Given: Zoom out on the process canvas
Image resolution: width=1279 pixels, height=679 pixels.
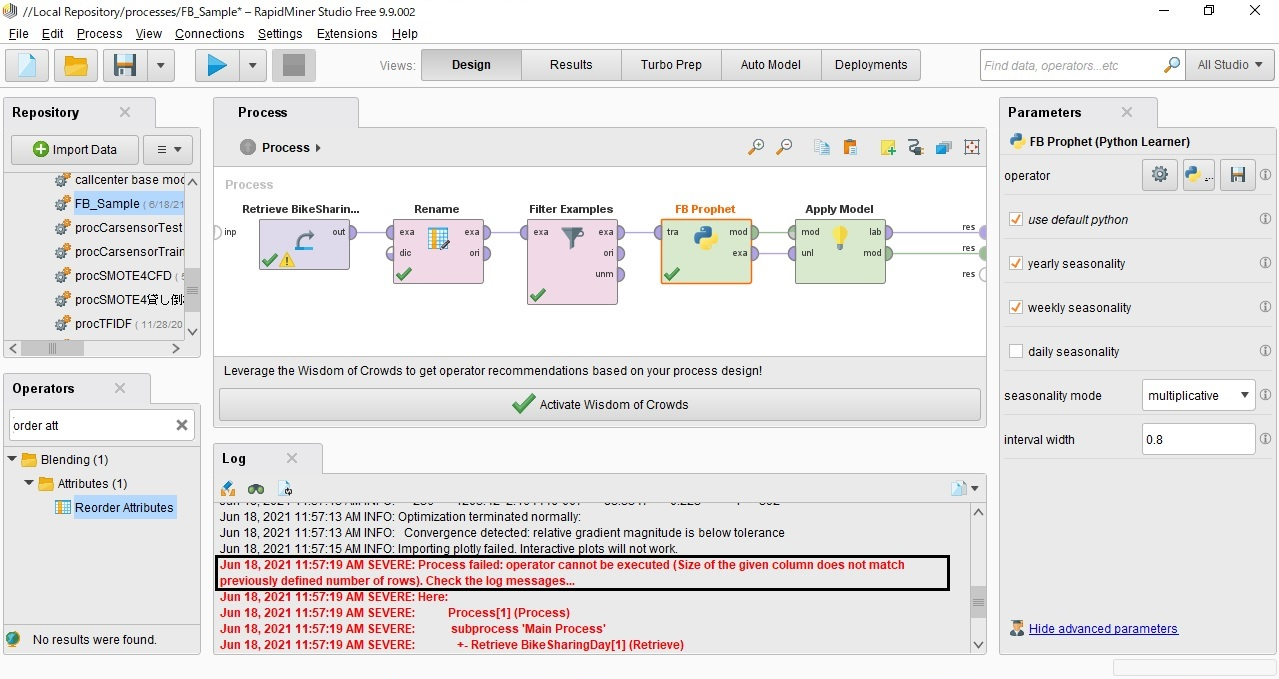Looking at the screenshot, I should (785, 147).
